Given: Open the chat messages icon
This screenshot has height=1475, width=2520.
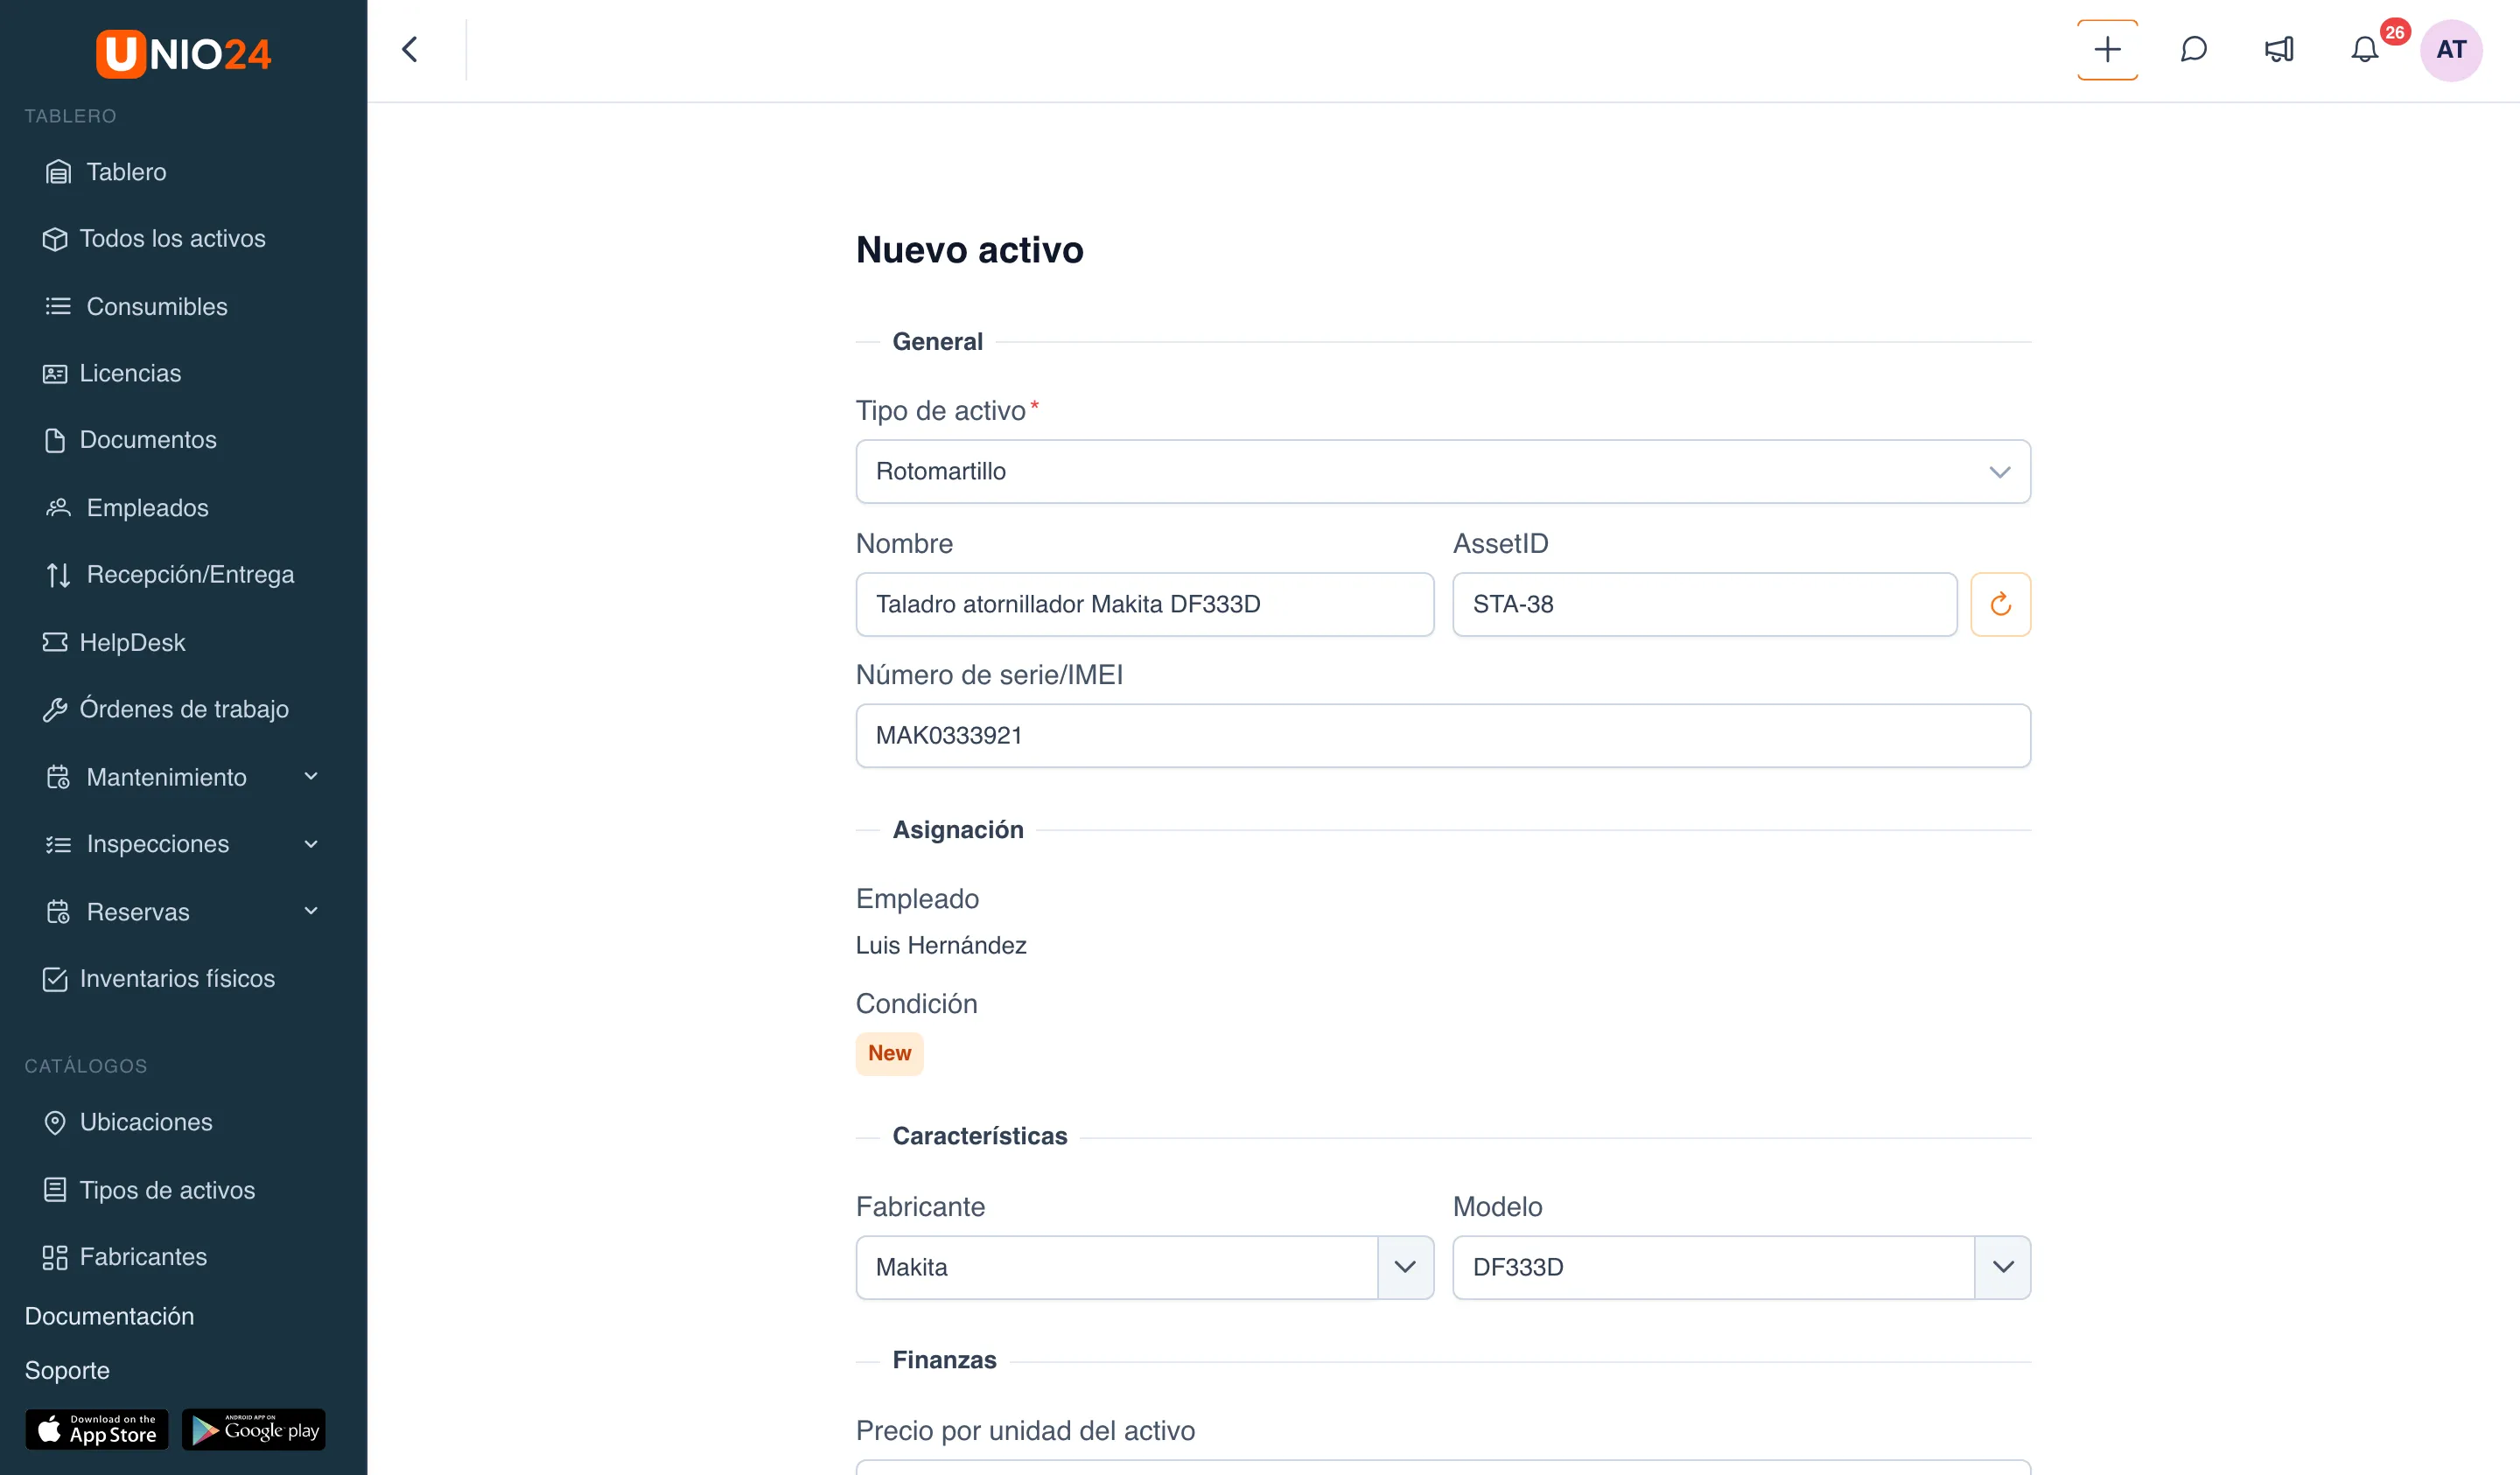Looking at the screenshot, I should 2193,49.
